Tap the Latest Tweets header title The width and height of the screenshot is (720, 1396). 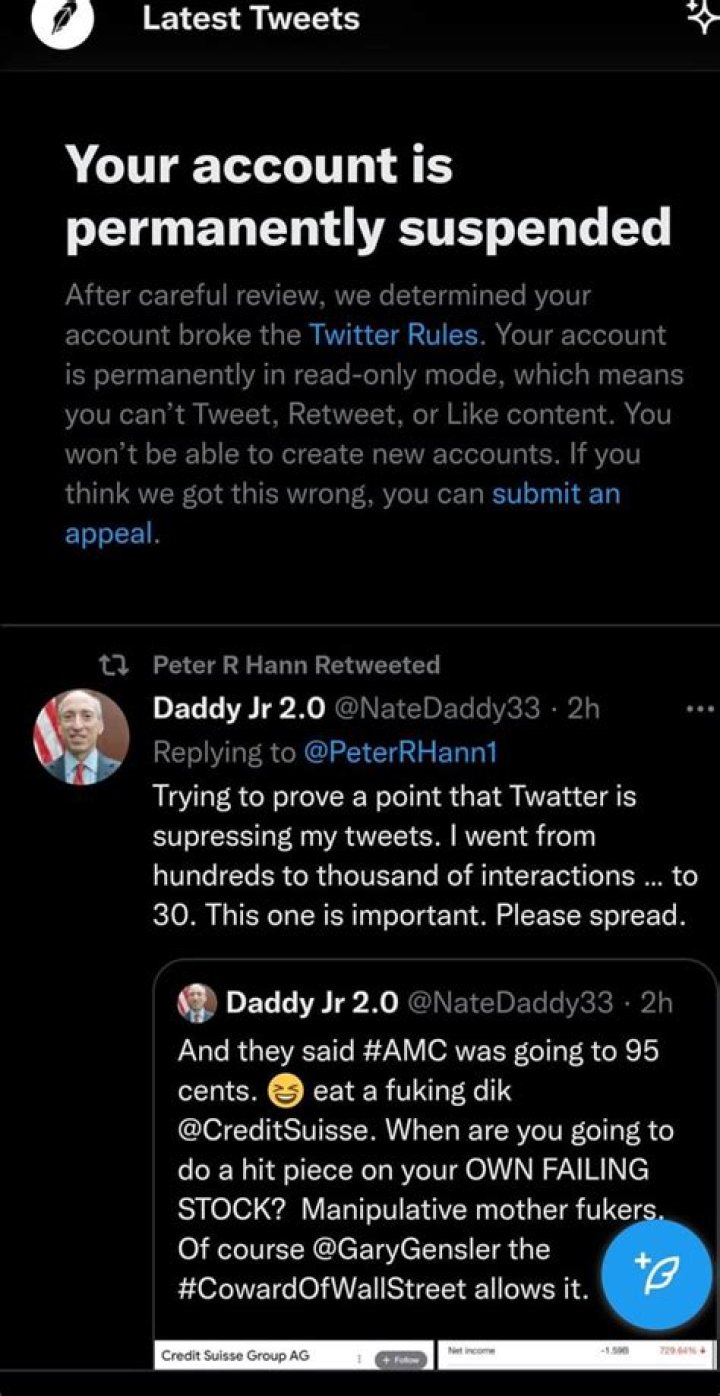click(x=250, y=18)
